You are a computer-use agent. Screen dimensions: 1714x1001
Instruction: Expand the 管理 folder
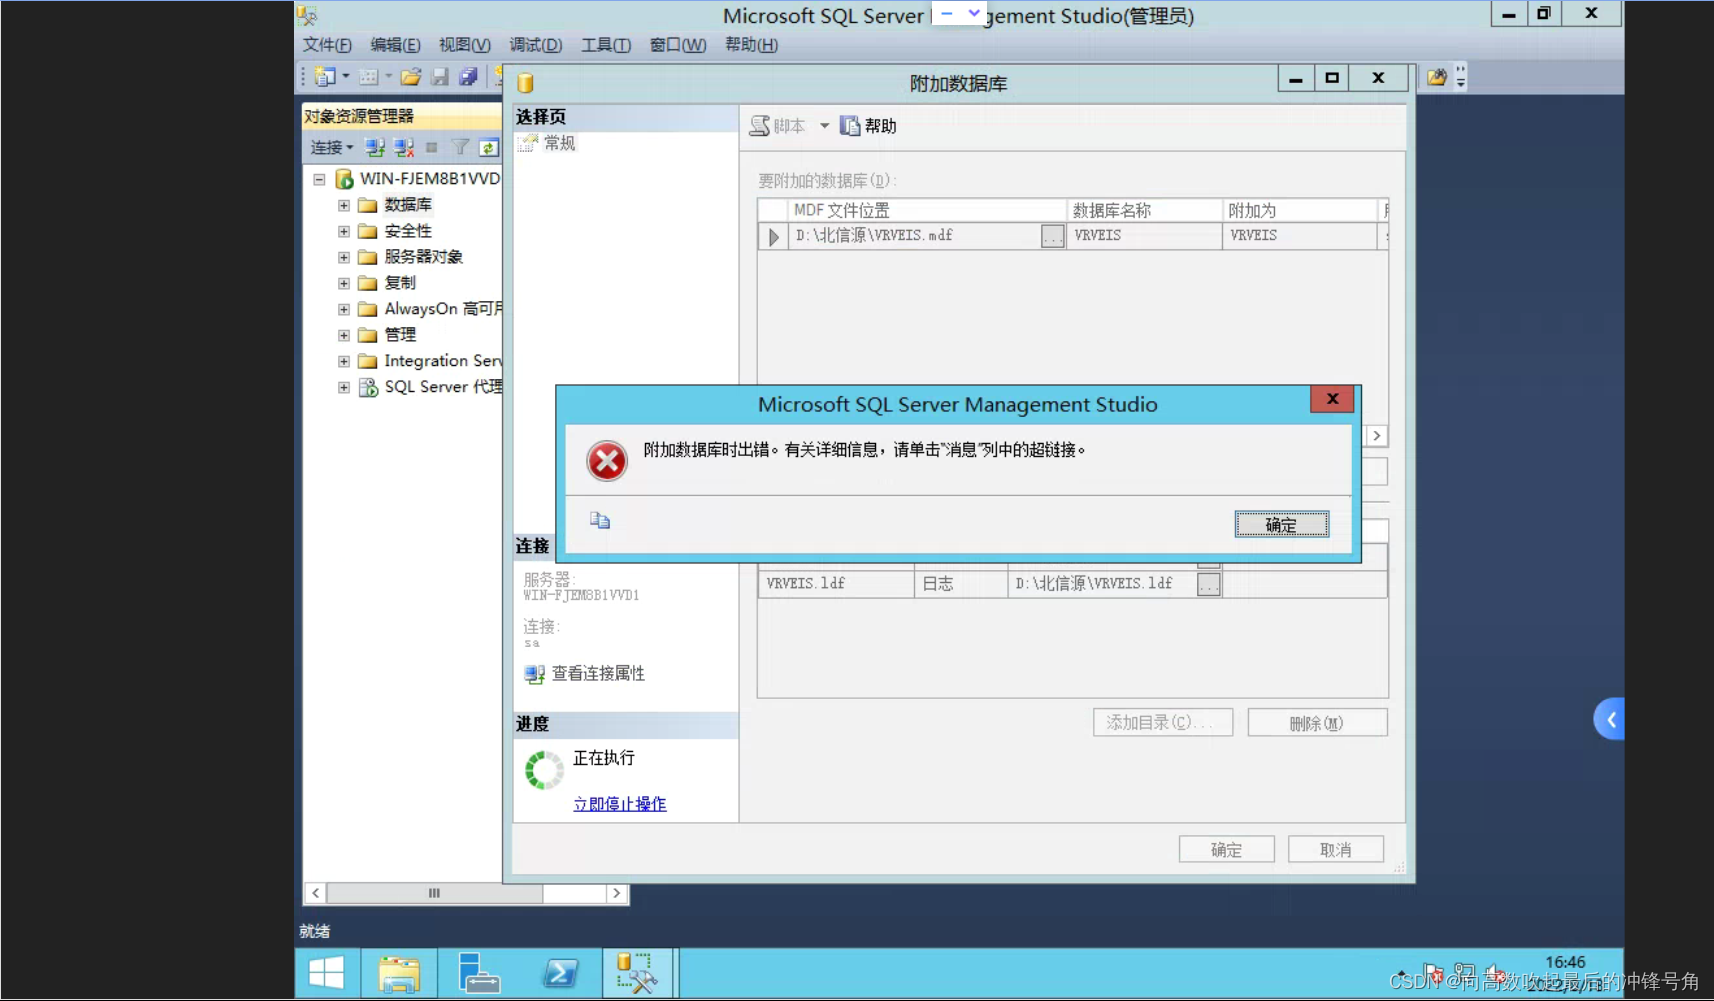click(x=344, y=335)
